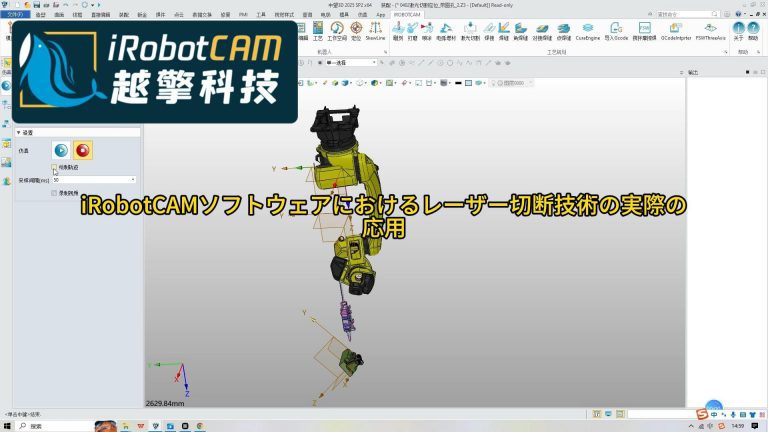
Task: Open the PMI ribbon tab
Action: click(243, 15)
